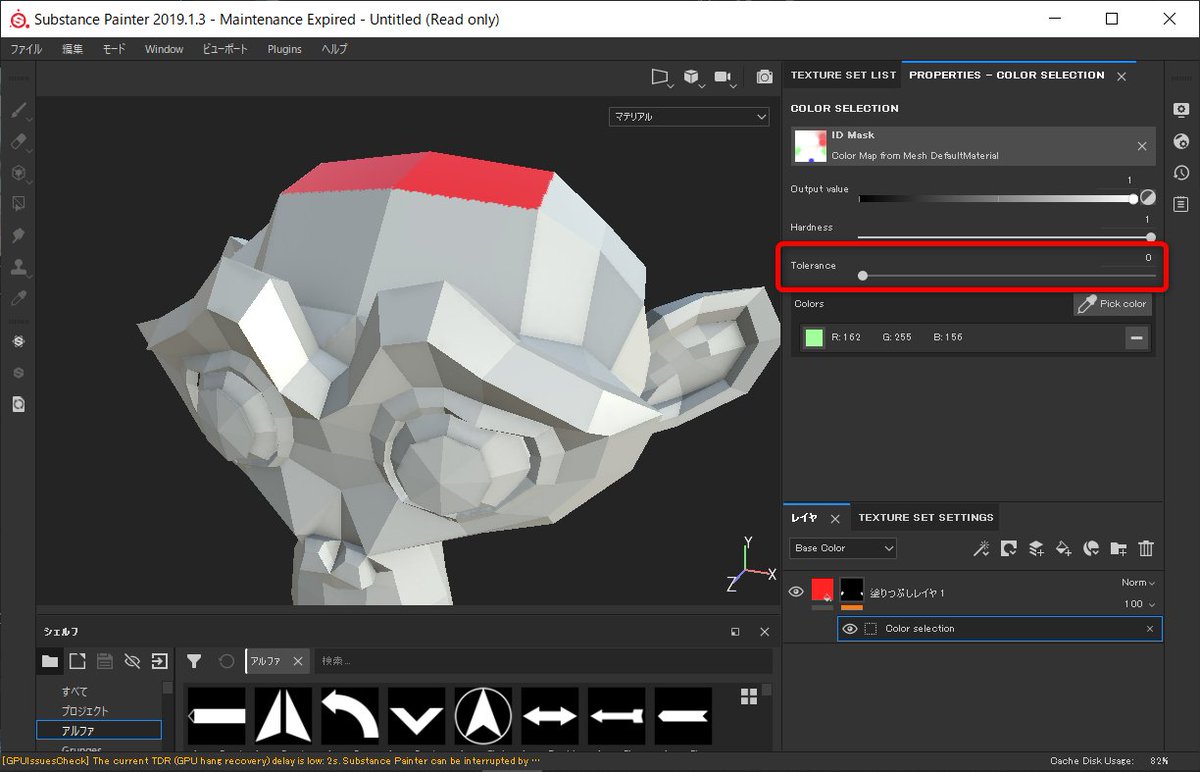Open the History panel icon
Viewport: 1200px width, 772px height.
click(1181, 173)
